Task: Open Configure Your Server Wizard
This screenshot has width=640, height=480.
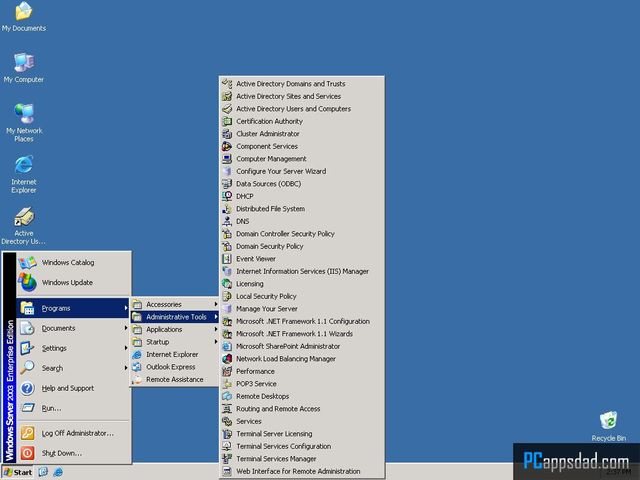Action: (302, 171)
